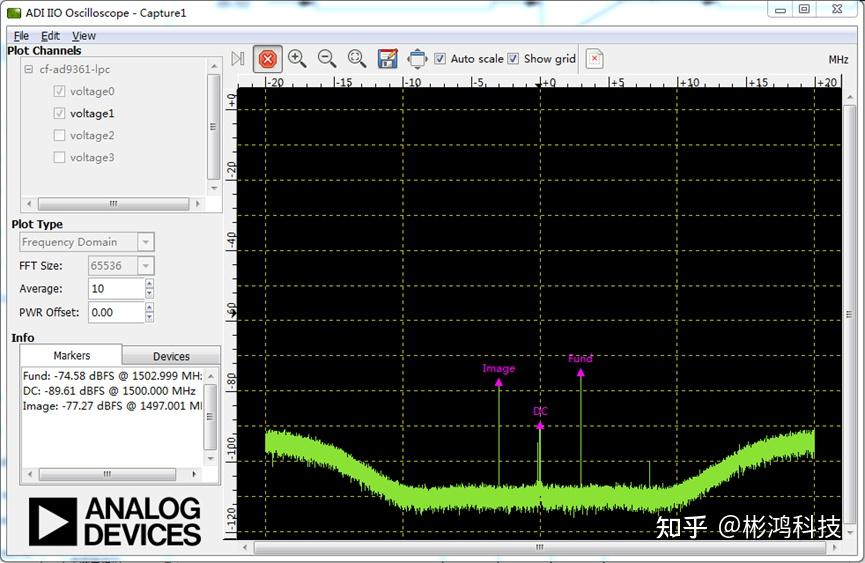Collapse the cf-ad9361-lpc device tree

29,69
